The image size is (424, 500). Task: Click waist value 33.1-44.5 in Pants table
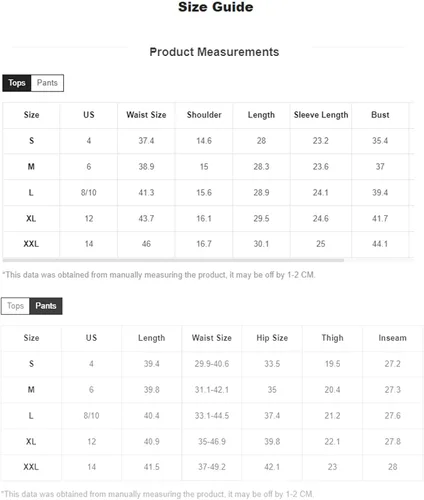(212, 416)
